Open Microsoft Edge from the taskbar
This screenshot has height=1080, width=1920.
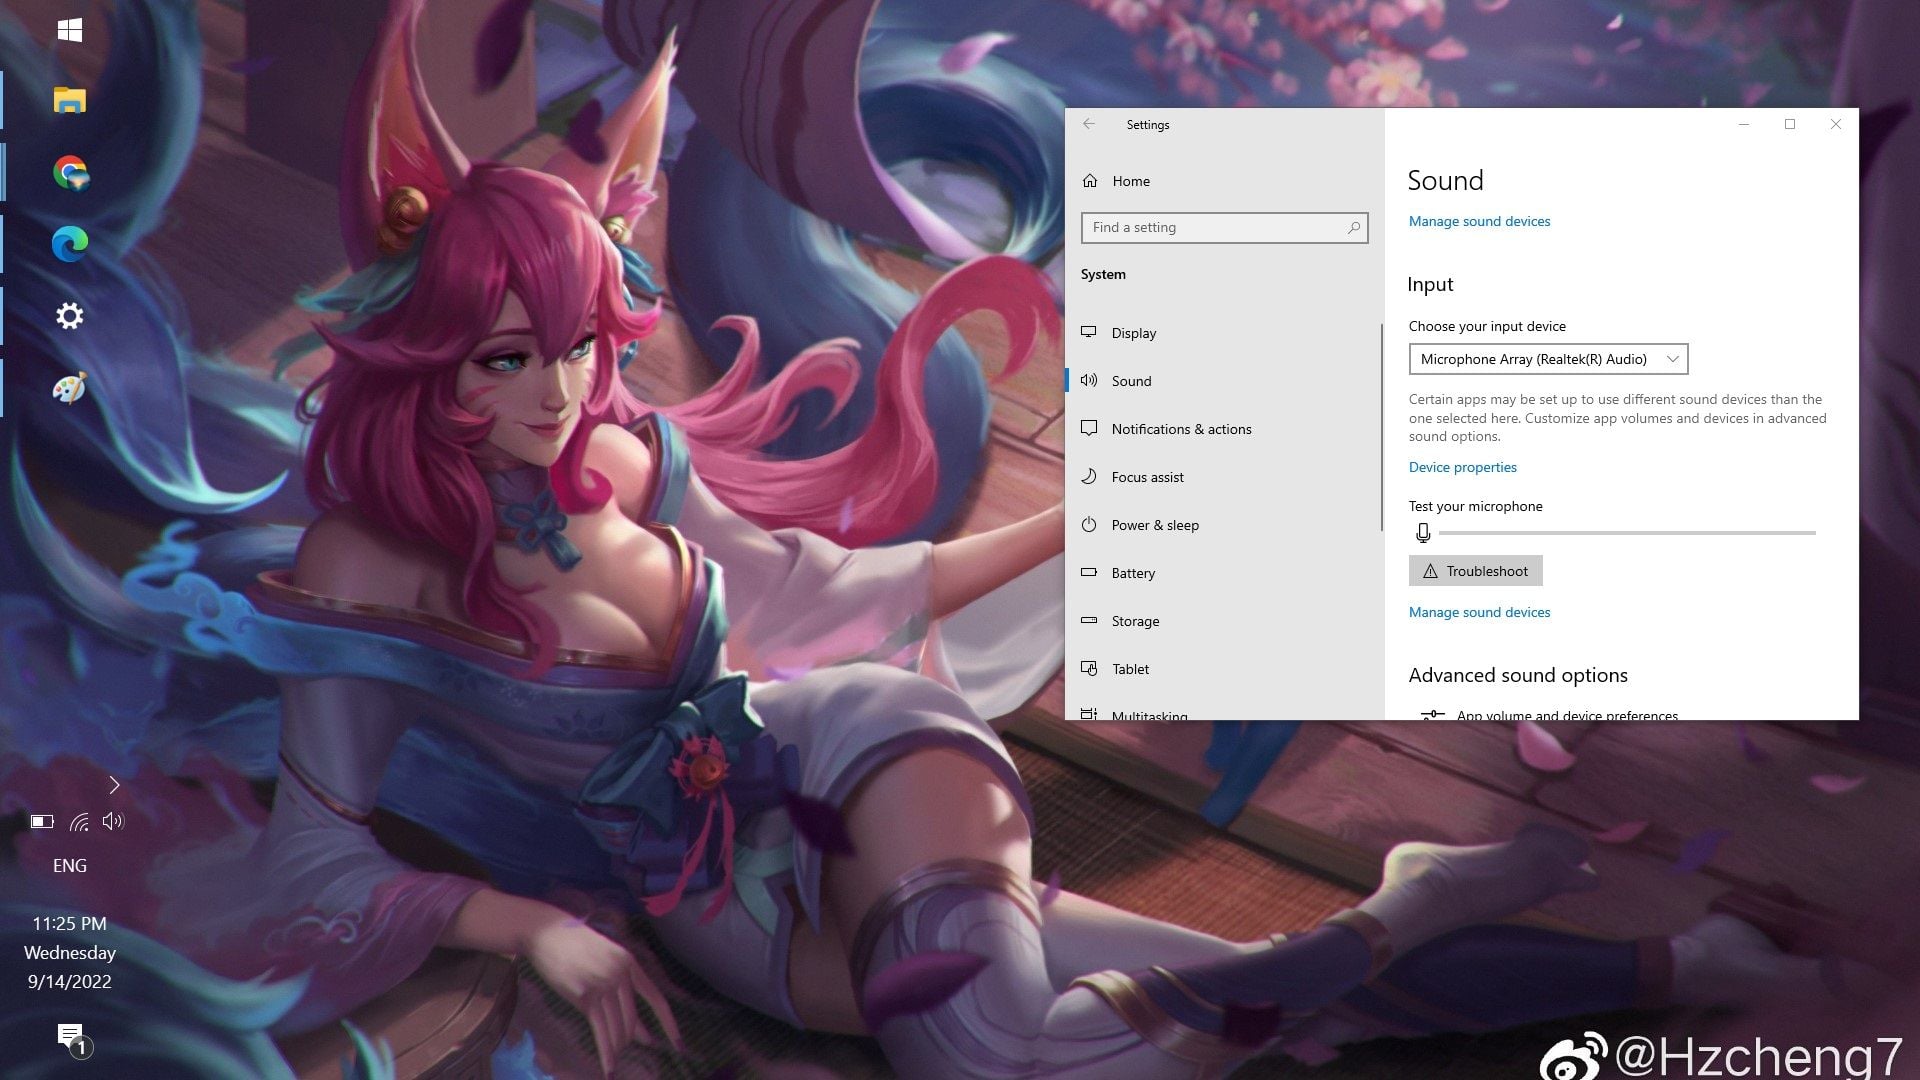(70, 243)
